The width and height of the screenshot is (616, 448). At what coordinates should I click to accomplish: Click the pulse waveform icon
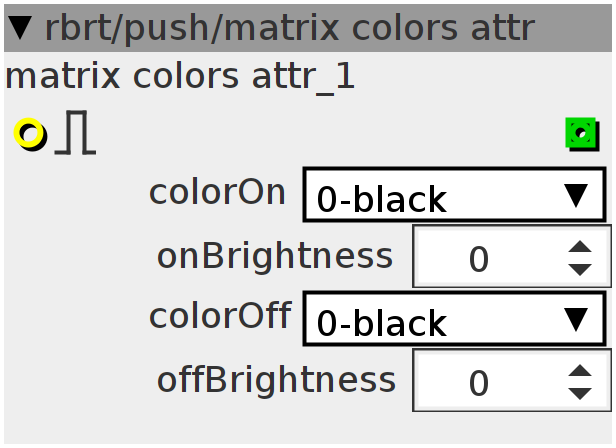[x=75, y=132]
